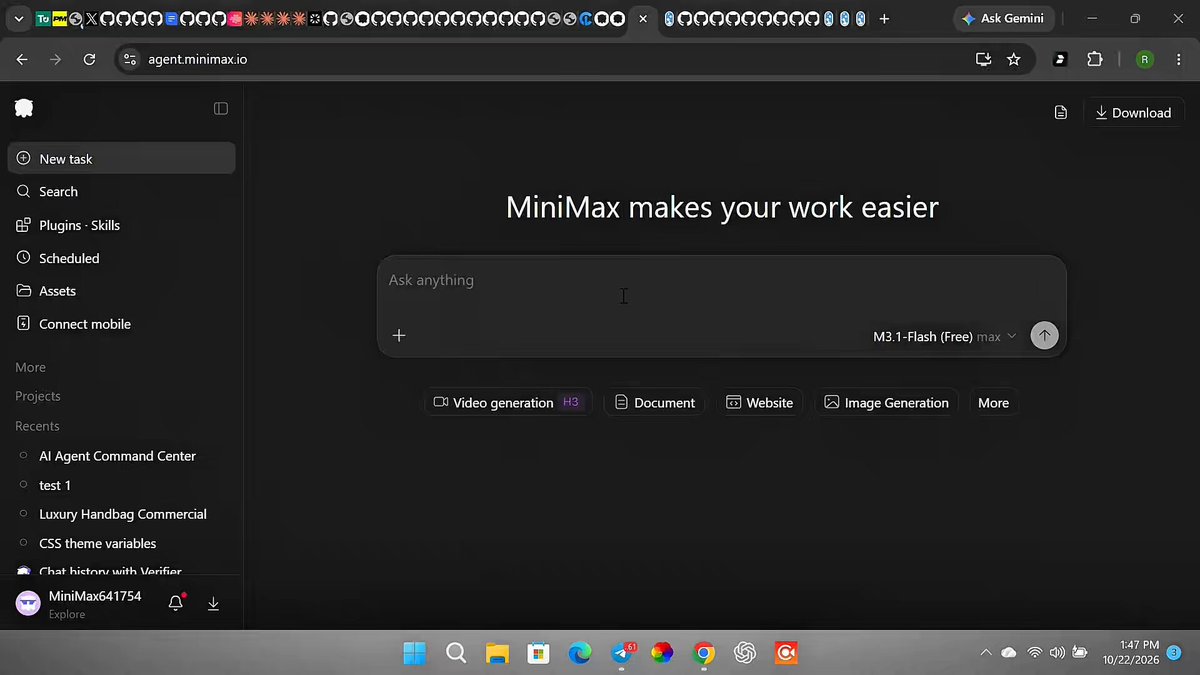Viewport: 1200px width, 675px height.
Task: Click the More chip below prompt
Action: click(993, 402)
